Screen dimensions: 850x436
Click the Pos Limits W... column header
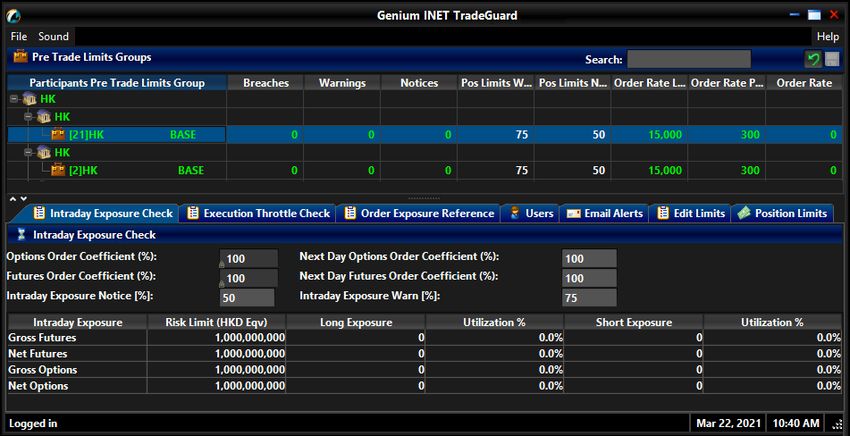click(496, 83)
